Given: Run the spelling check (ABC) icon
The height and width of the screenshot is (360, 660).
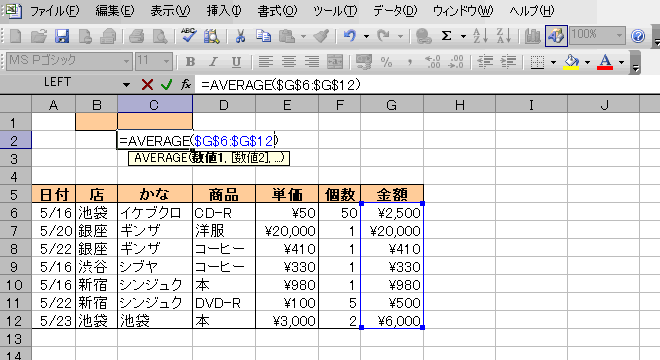Looking at the screenshot, I should pyautogui.click(x=188, y=36).
